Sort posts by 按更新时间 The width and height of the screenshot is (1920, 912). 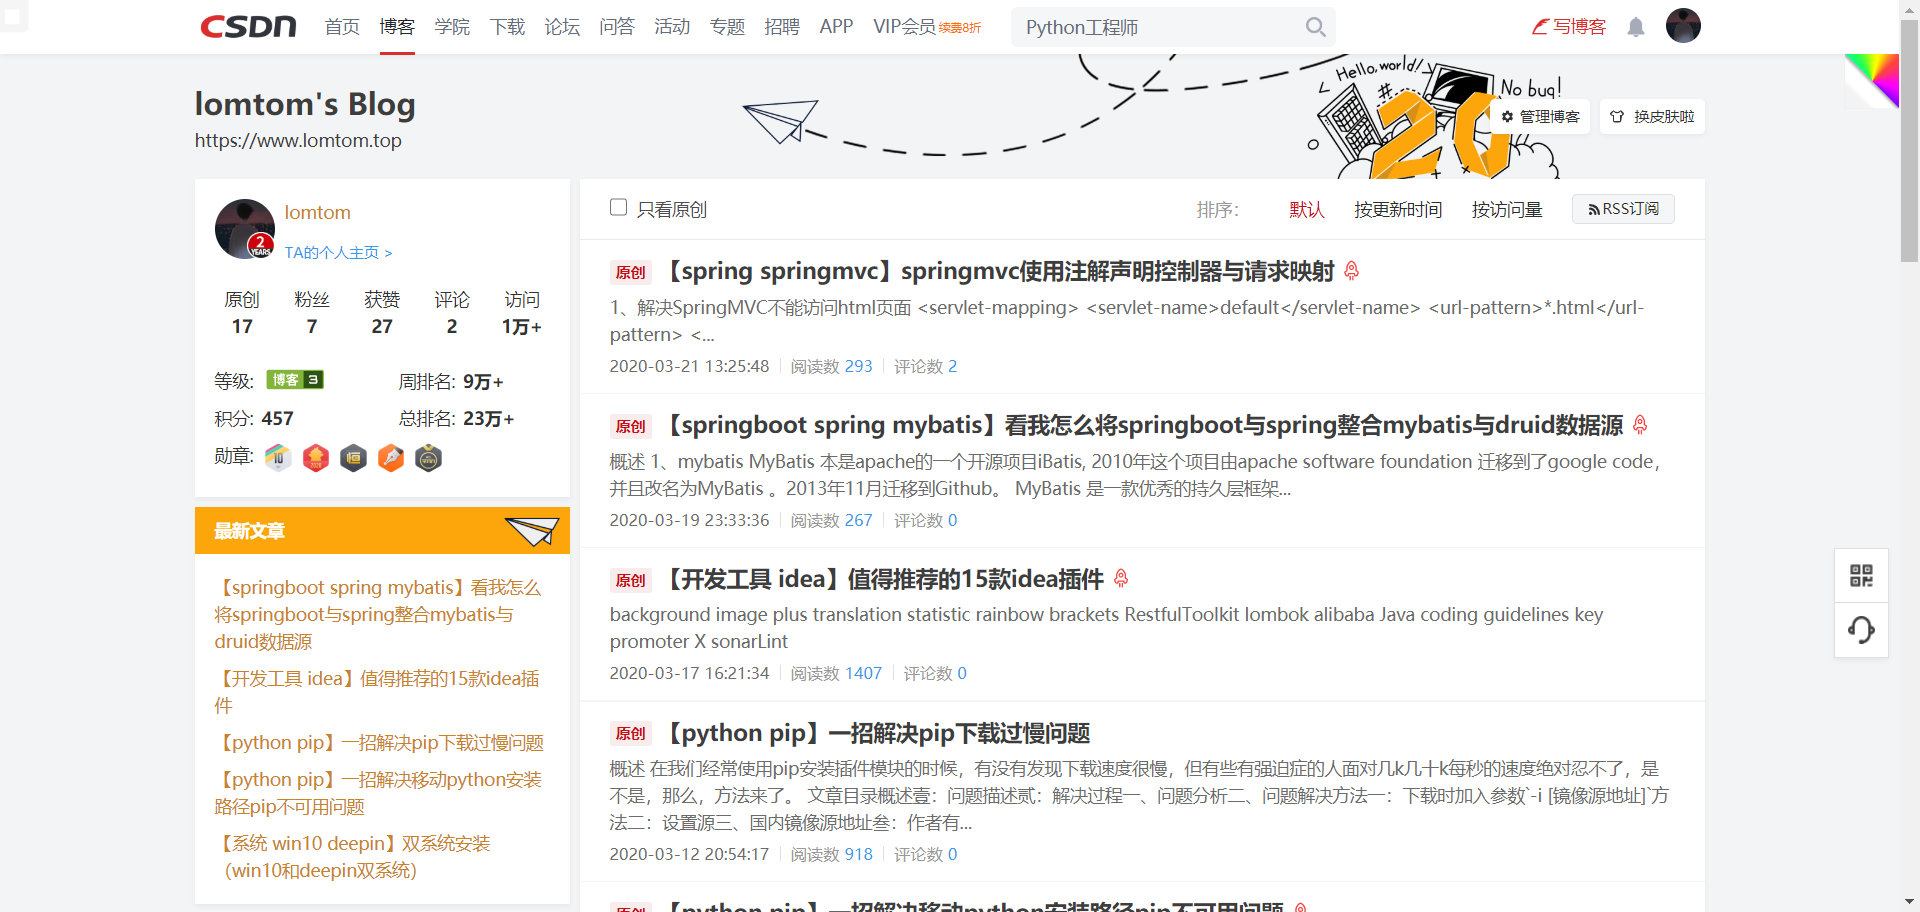coord(1398,209)
